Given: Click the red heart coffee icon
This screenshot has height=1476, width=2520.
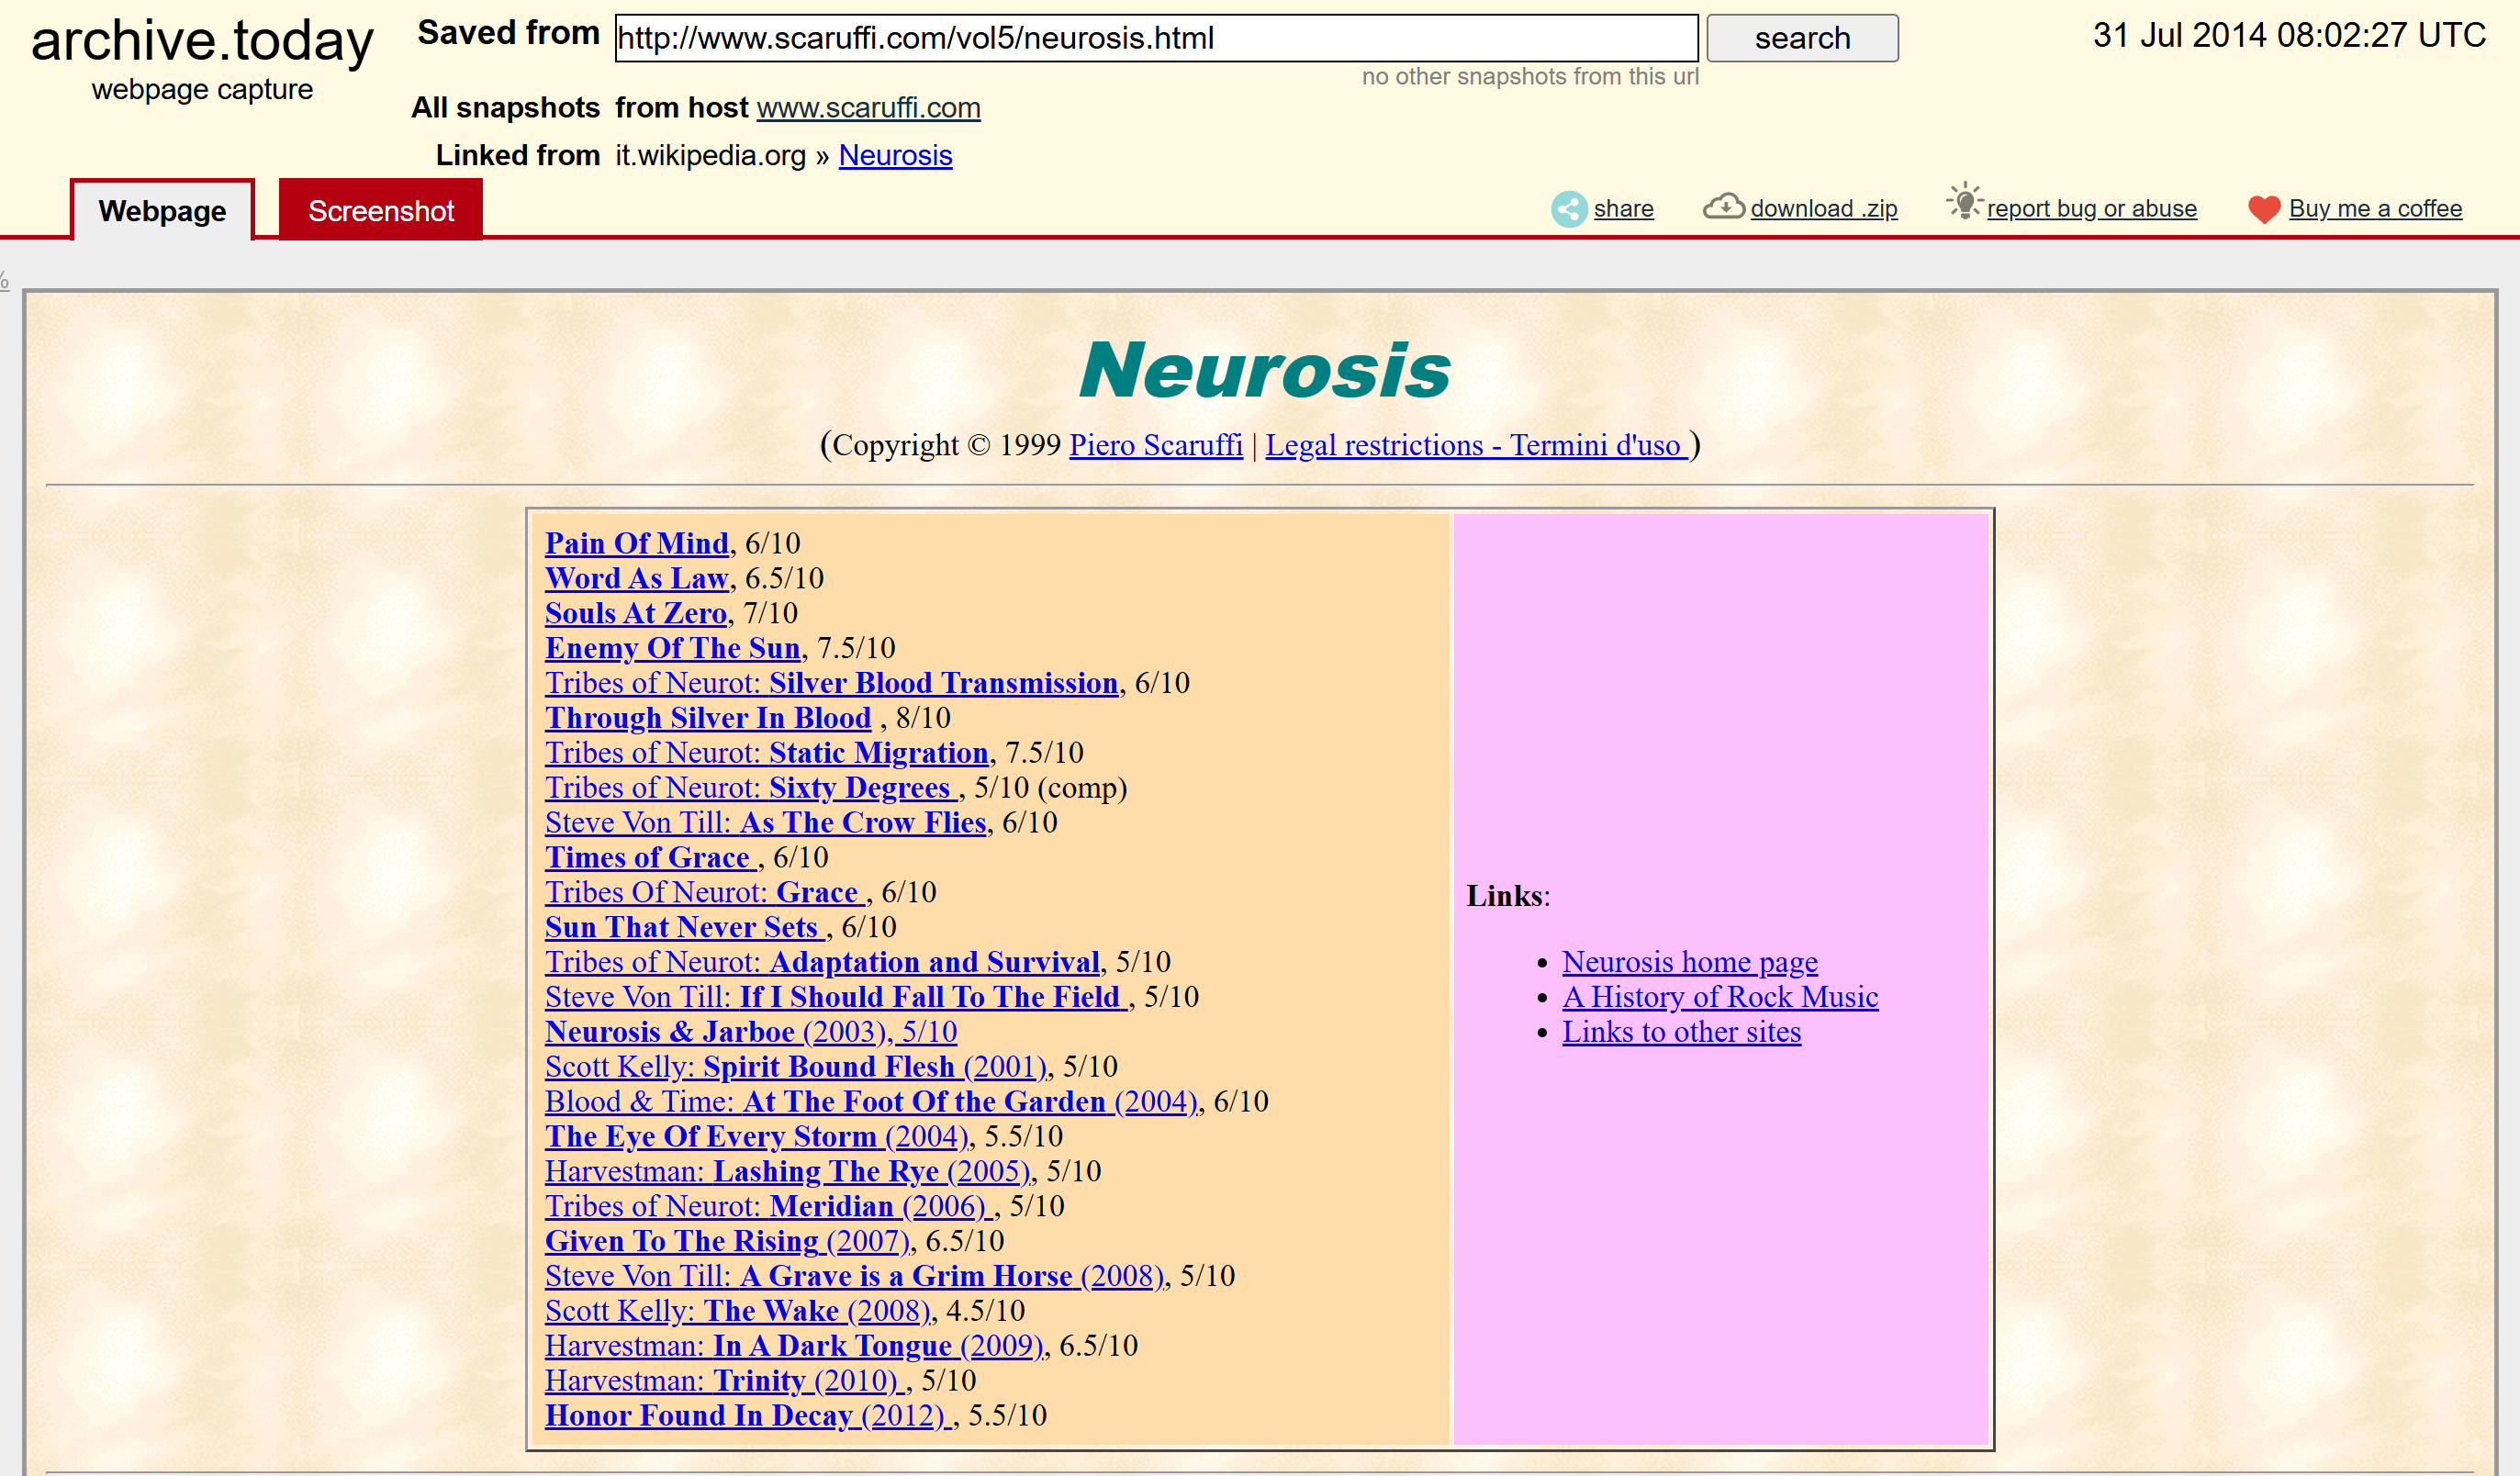Looking at the screenshot, I should click(x=2263, y=209).
